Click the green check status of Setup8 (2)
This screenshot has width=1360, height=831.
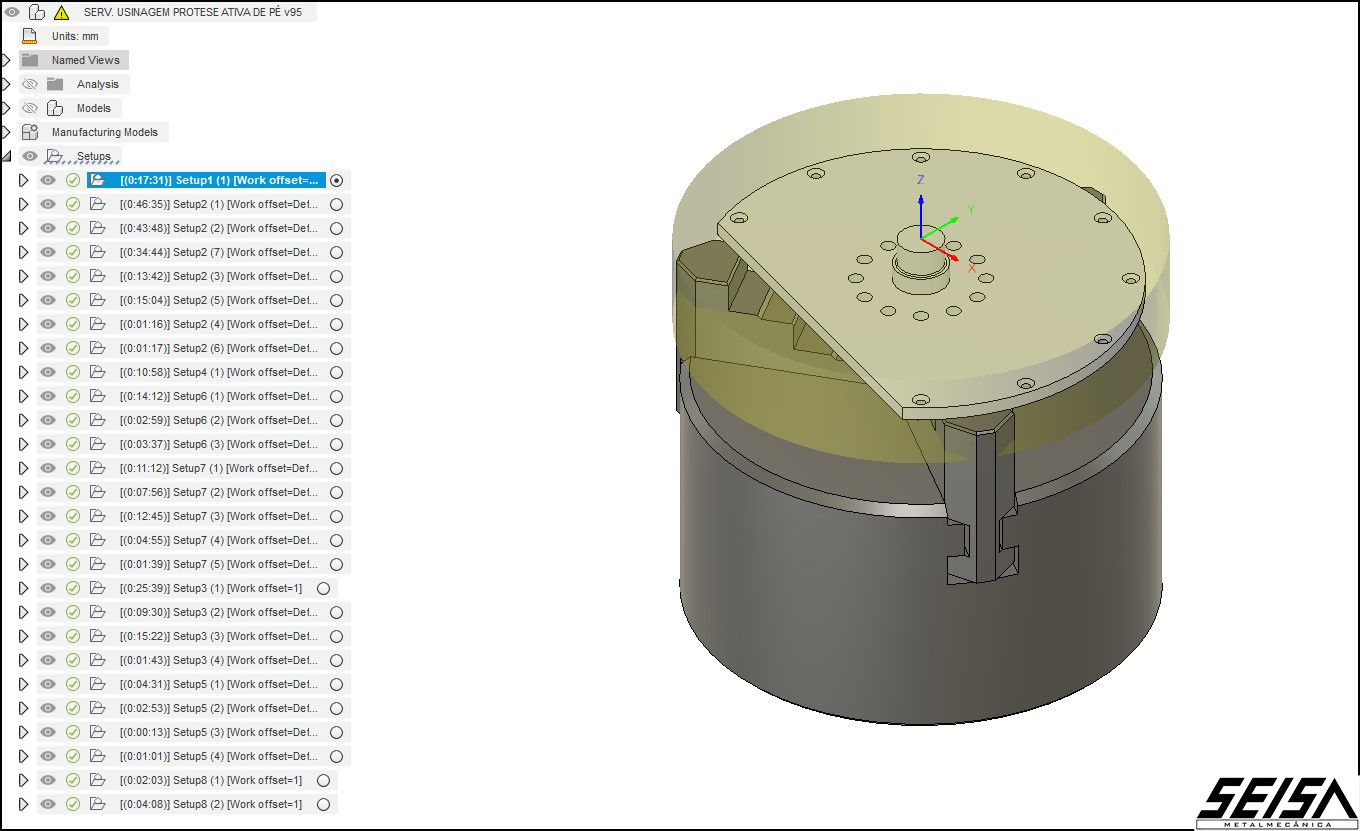(x=73, y=804)
